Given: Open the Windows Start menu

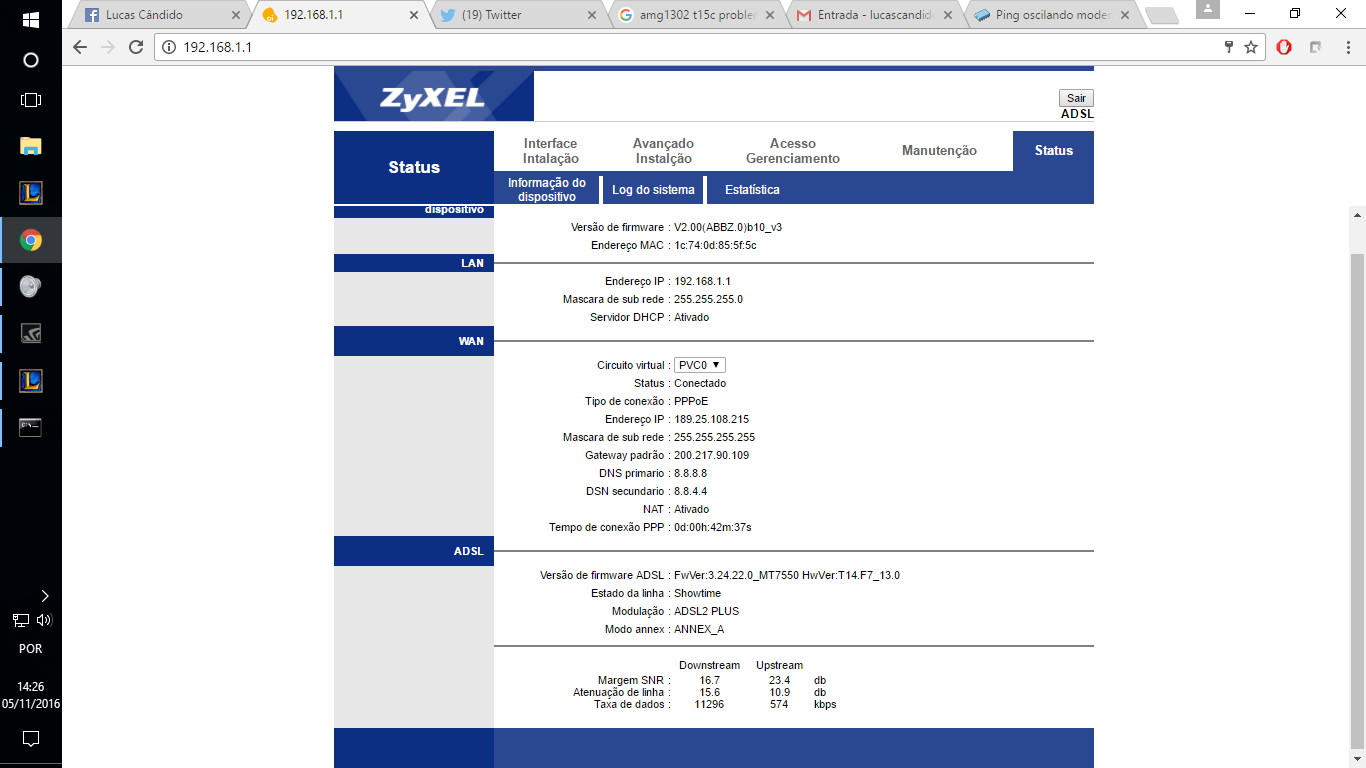Looking at the screenshot, I should 30,20.
